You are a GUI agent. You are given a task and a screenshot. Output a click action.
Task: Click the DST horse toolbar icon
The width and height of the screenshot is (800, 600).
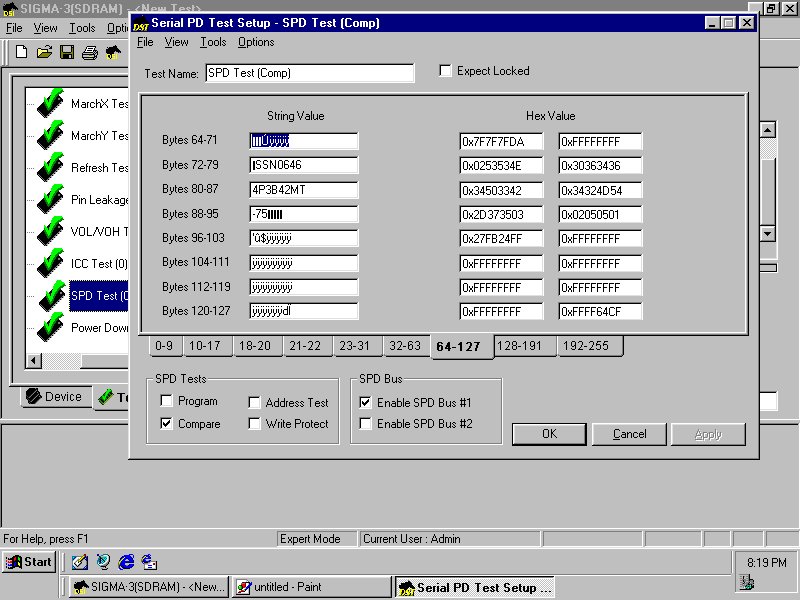click(x=114, y=52)
